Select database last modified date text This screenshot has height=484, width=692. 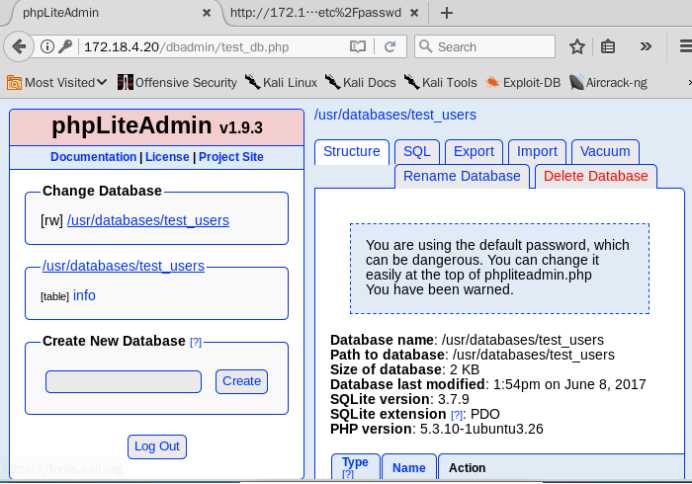[x=569, y=384]
